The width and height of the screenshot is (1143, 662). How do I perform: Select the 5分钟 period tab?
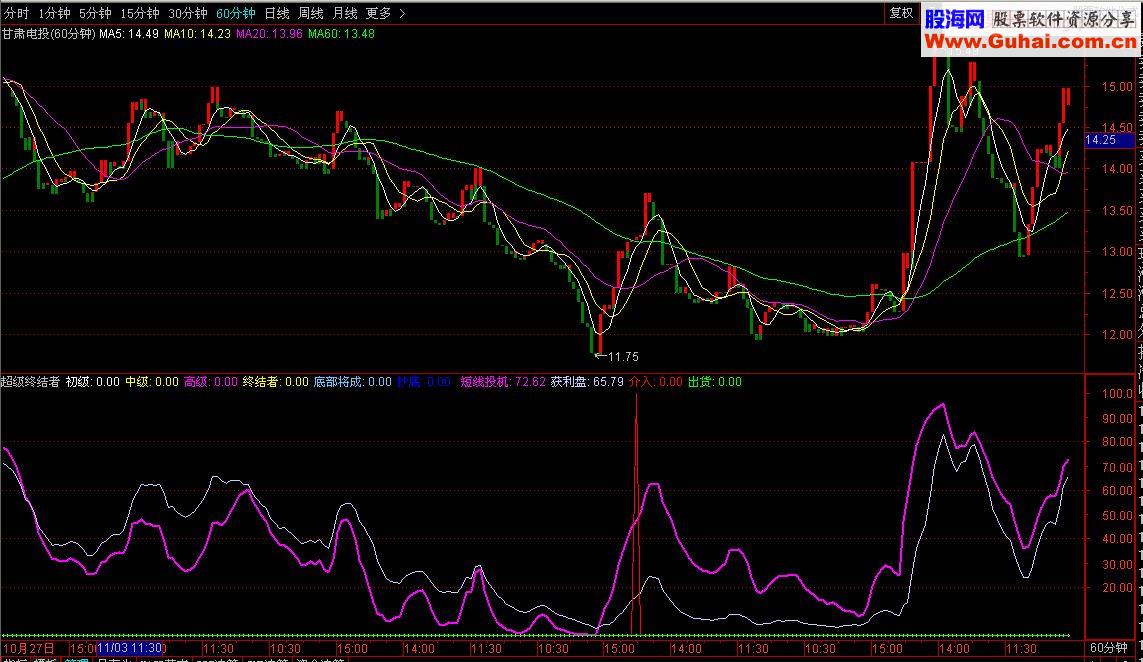[x=95, y=13]
